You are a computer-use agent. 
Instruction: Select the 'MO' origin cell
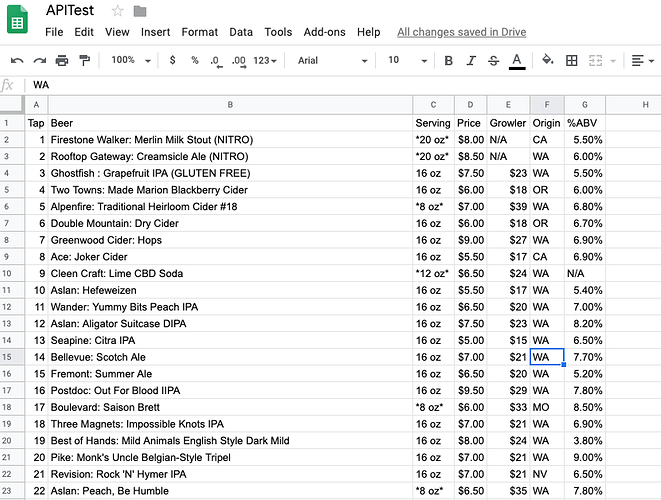(547, 407)
